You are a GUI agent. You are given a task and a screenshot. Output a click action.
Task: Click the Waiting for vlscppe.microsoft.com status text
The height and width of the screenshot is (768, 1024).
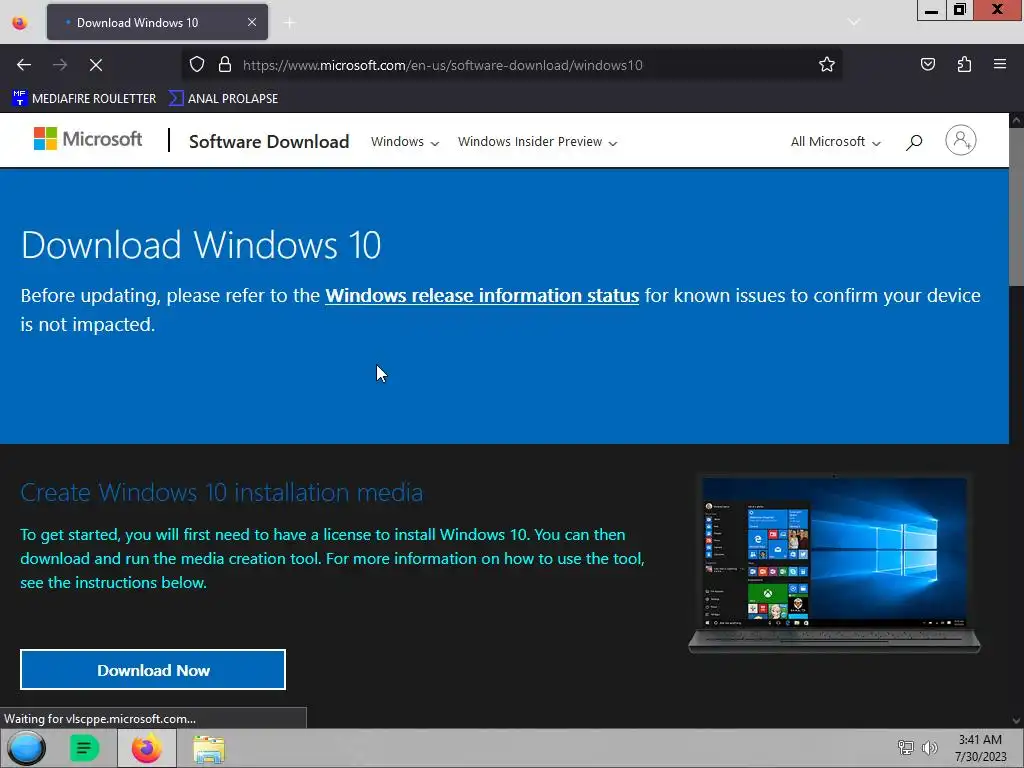pos(100,718)
